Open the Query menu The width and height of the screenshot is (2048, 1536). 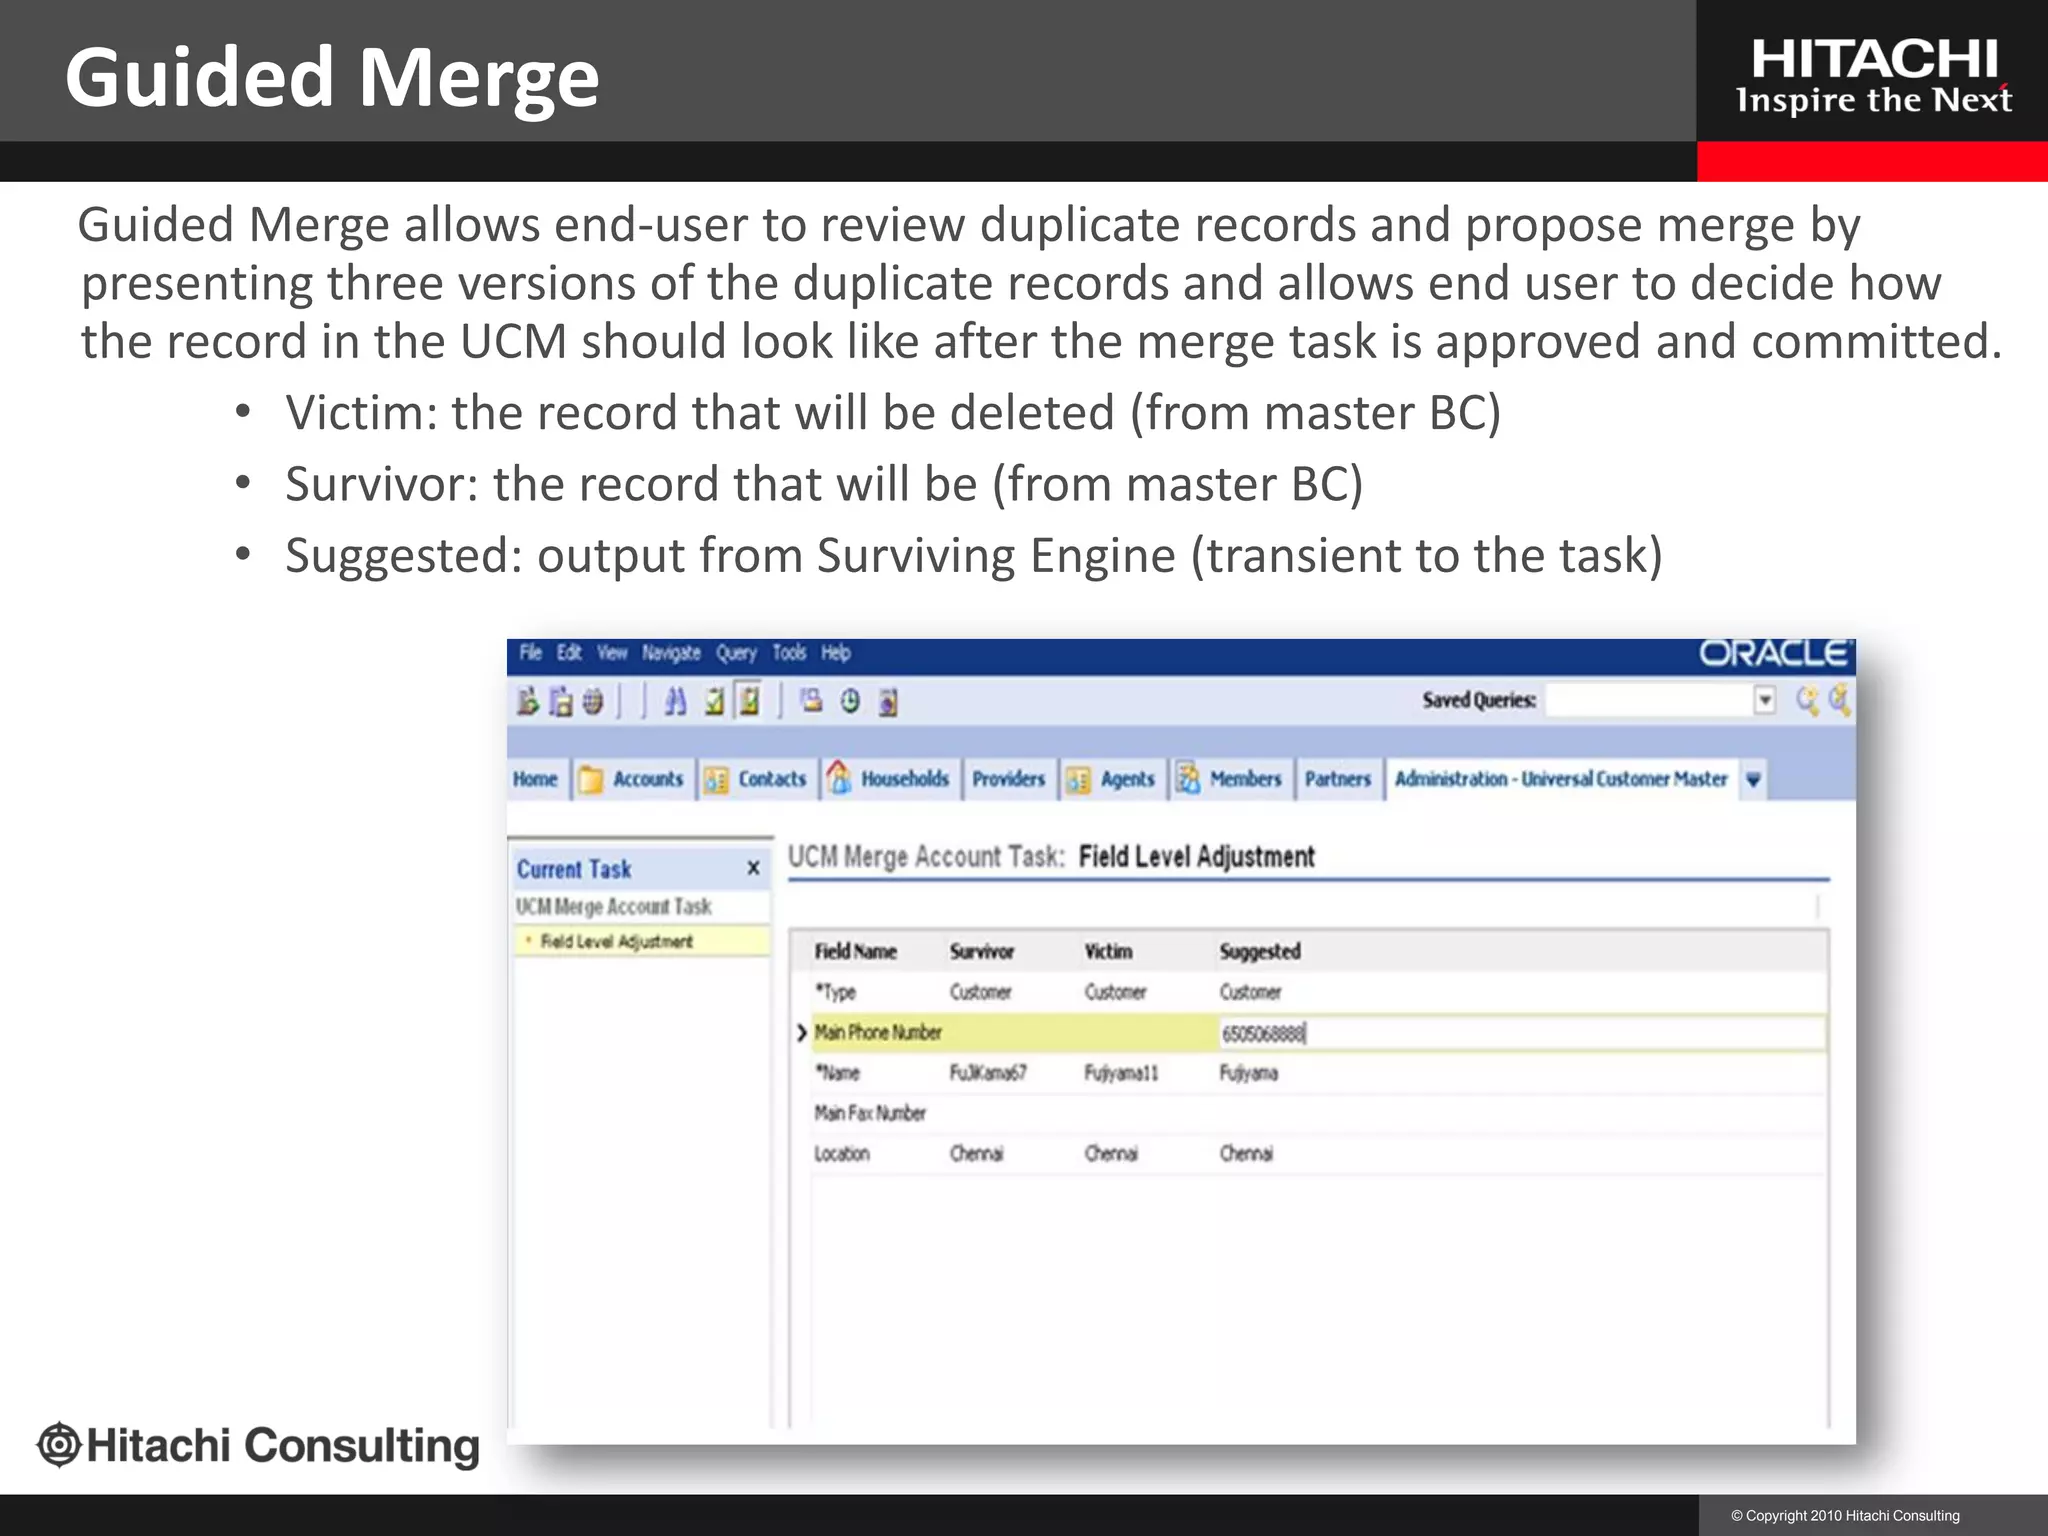(x=736, y=653)
